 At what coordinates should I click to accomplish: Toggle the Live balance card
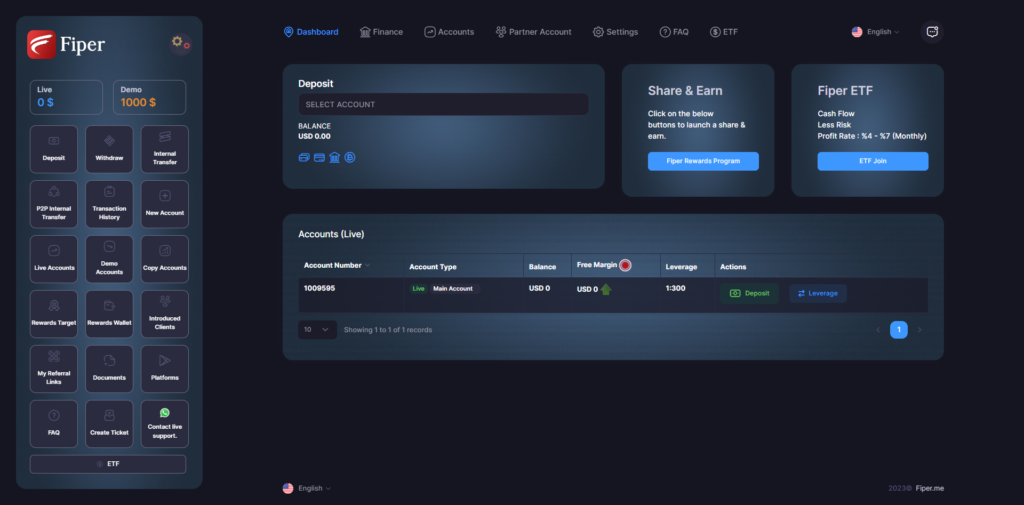[x=66, y=97]
